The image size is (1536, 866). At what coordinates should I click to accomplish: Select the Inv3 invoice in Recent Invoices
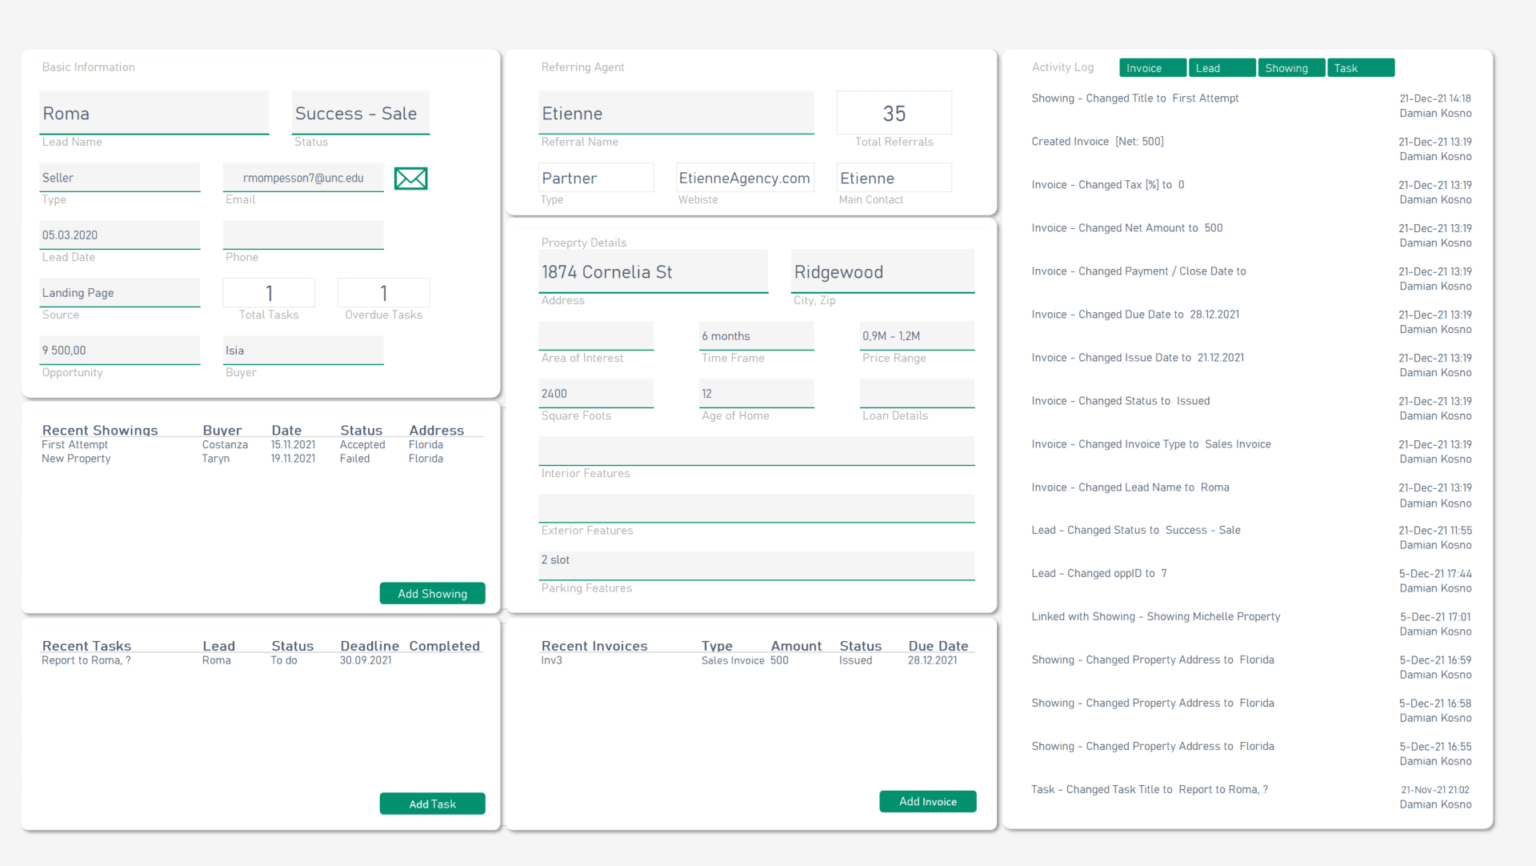(551, 660)
